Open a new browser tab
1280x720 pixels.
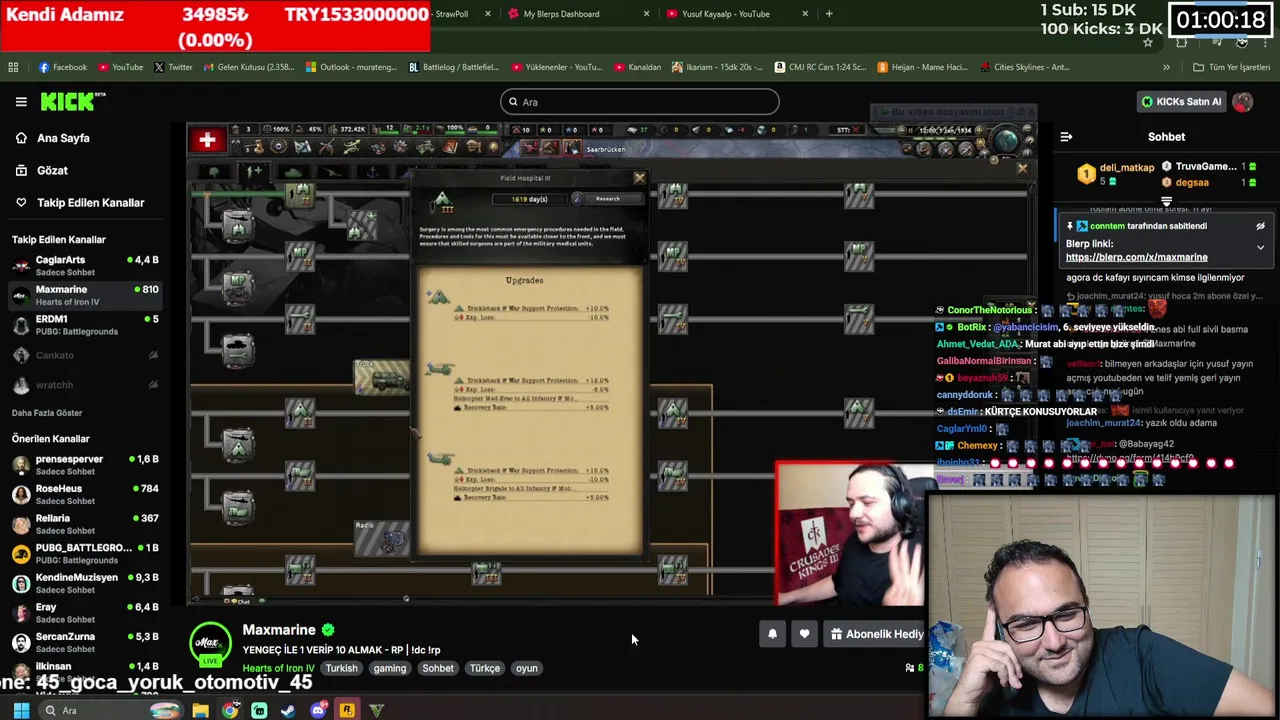coord(829,14)
